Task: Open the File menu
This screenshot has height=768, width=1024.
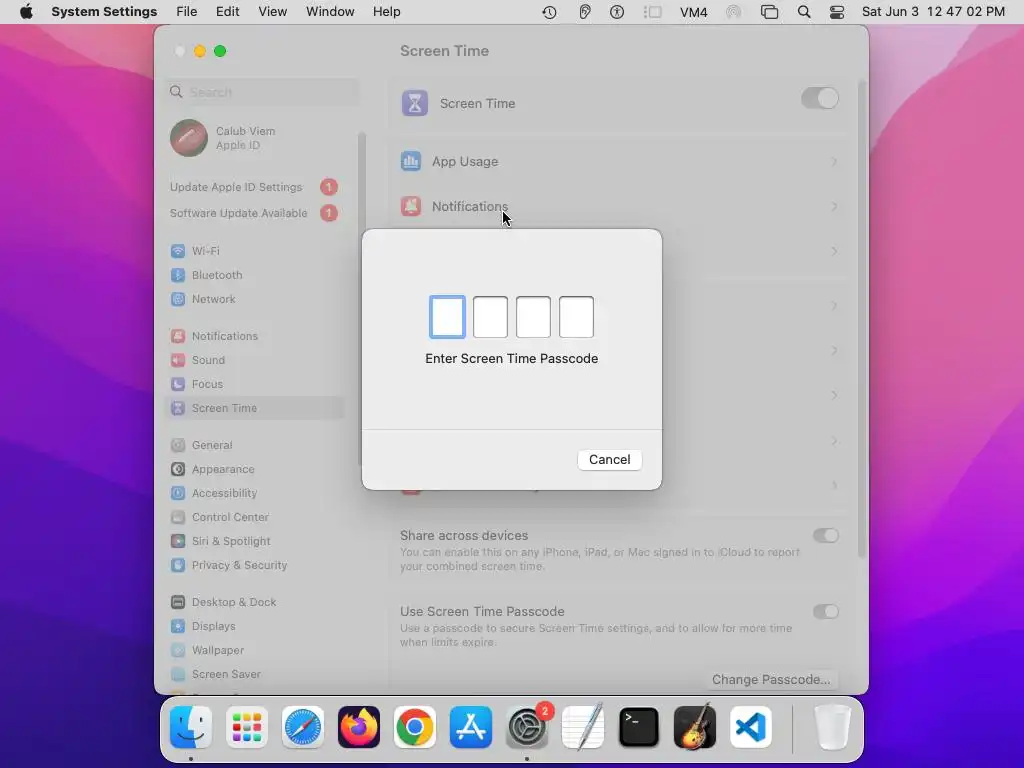Action: (x=187, y=12)
